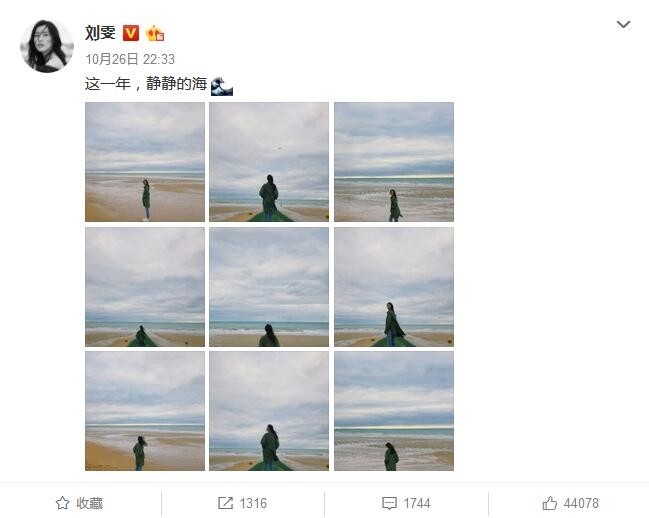
Task: Click the wave emoji in post text
Action: tap(222, 86)
